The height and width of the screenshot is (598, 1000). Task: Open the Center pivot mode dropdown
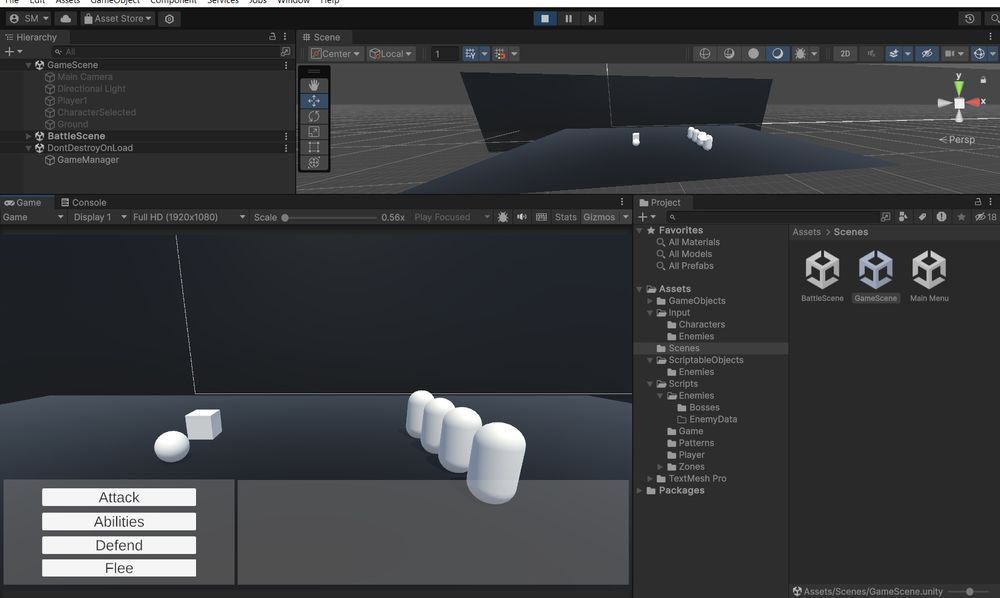point(335,54)
